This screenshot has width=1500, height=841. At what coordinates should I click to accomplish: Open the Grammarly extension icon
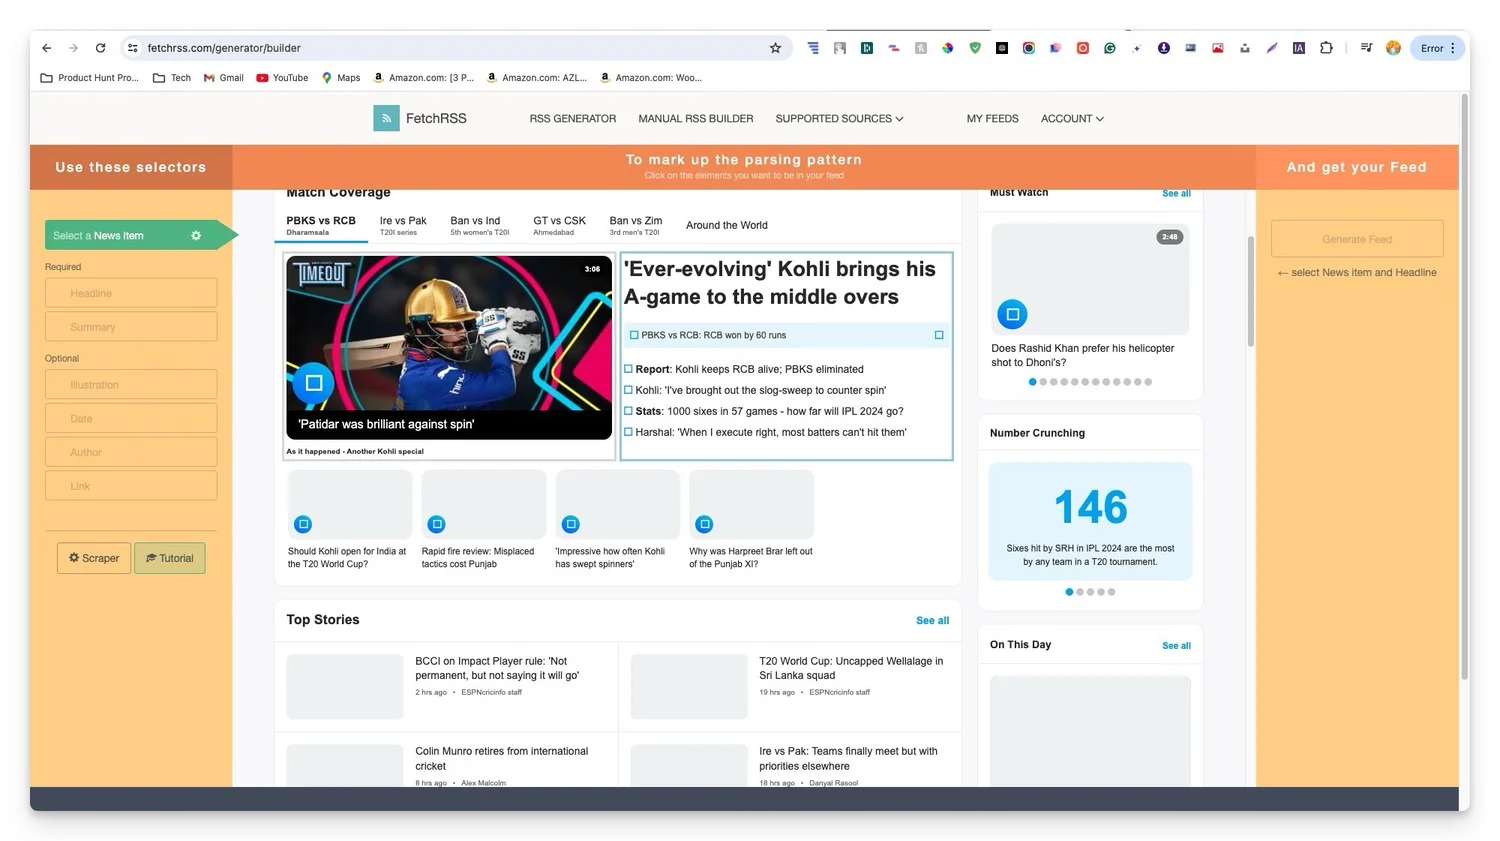click(x=1110, y=48)
